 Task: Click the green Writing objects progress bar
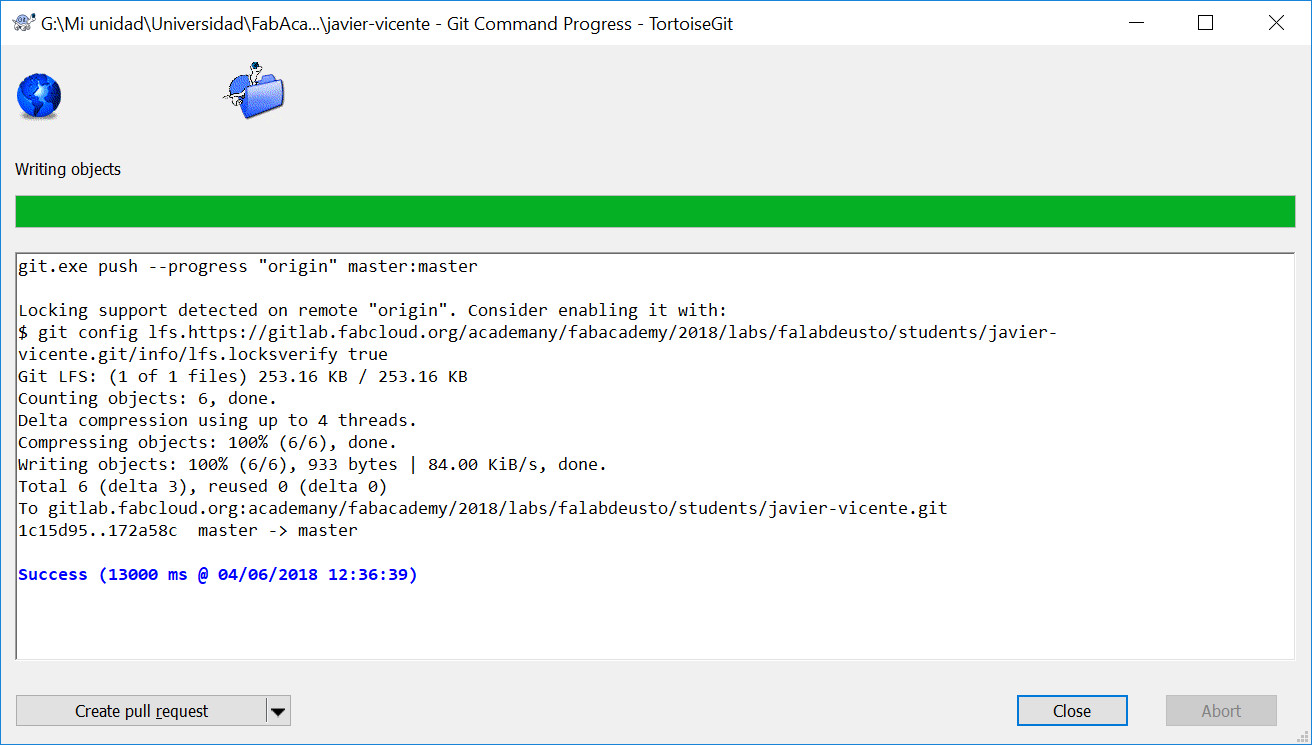(x=655, y=211)
